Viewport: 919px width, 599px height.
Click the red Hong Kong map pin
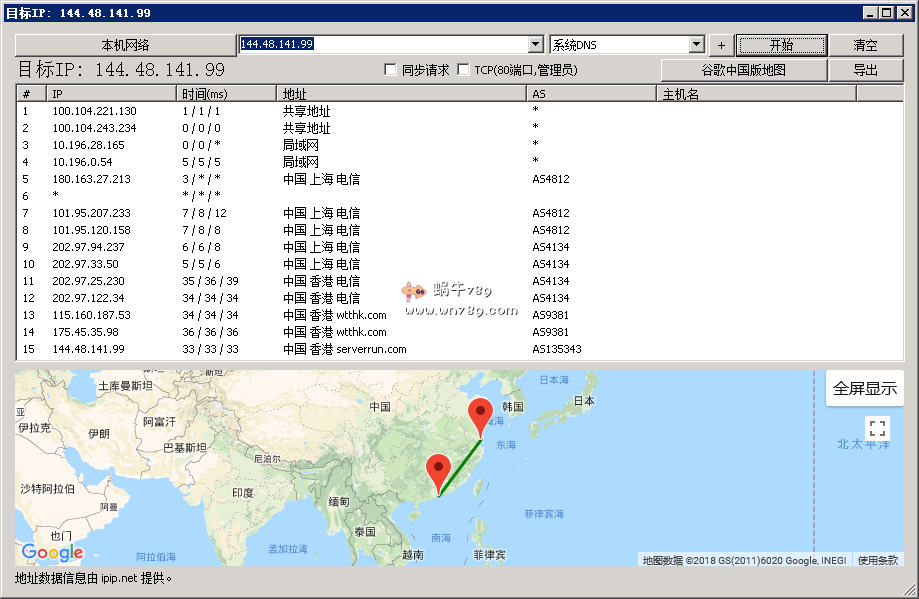(438, 471)
